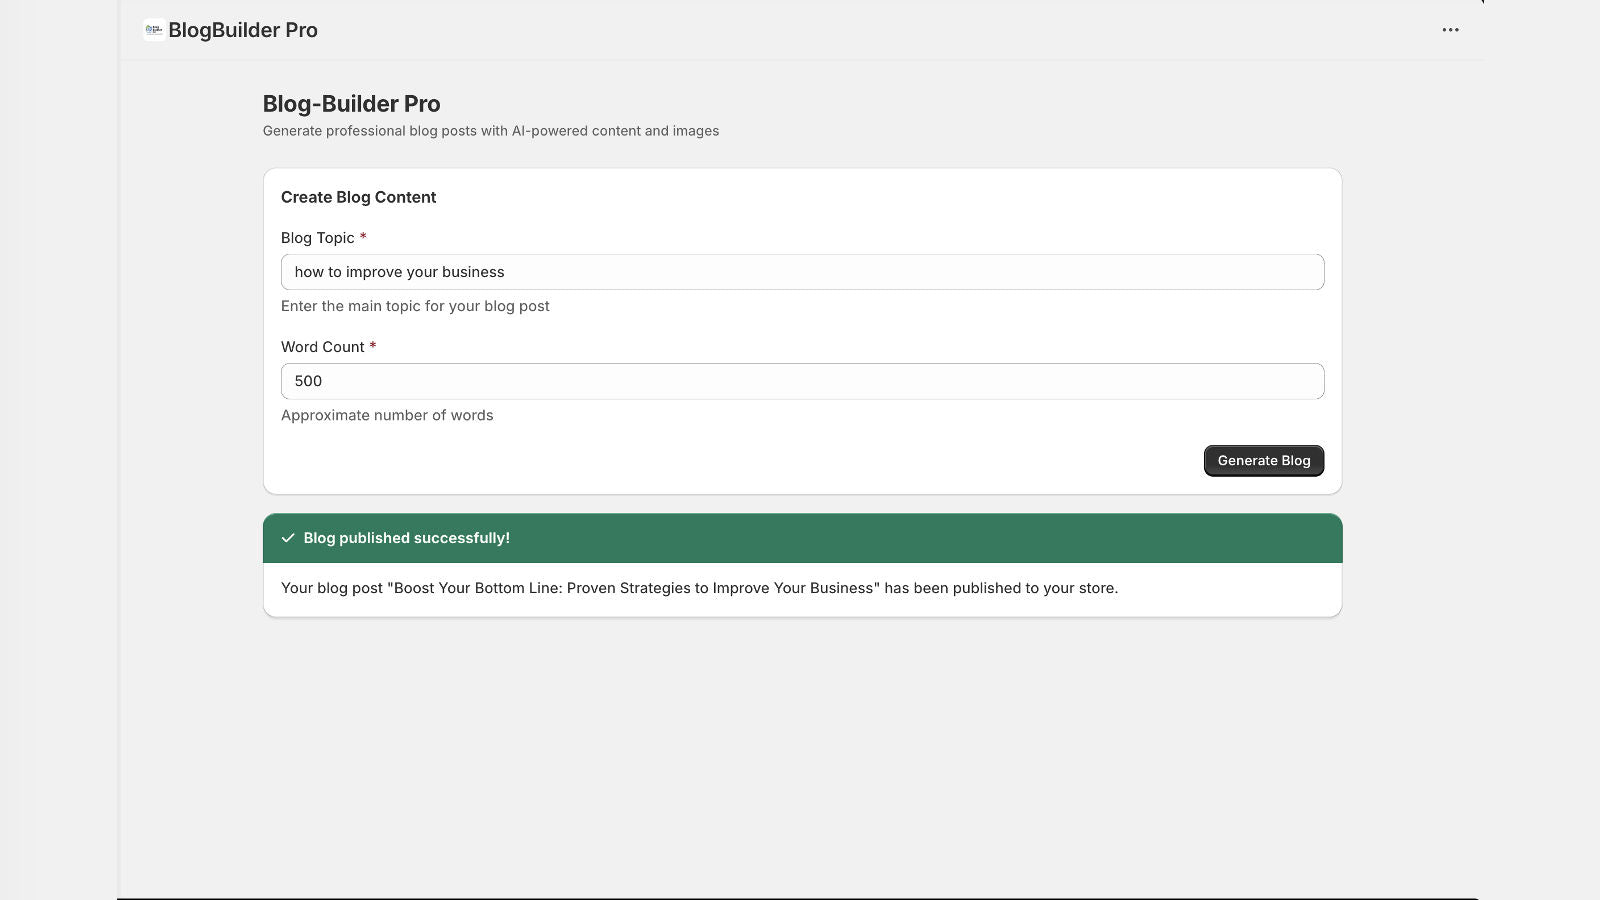Click the BlogBuilder Pro logo icon
This screenshot has height=900, width=1600.
tap(153, 30)
